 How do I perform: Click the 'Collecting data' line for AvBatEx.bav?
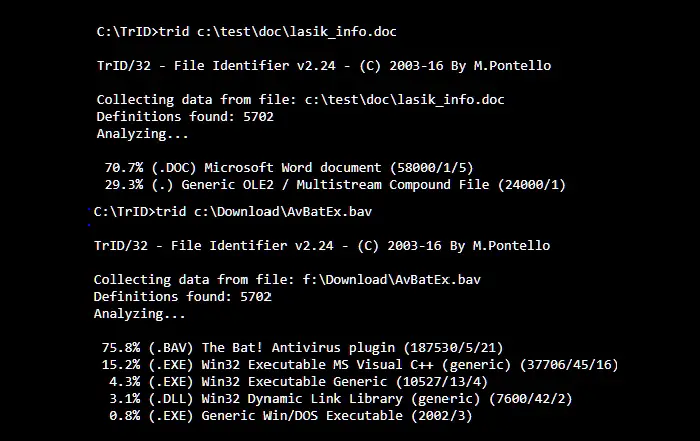(x=287, y=280)
